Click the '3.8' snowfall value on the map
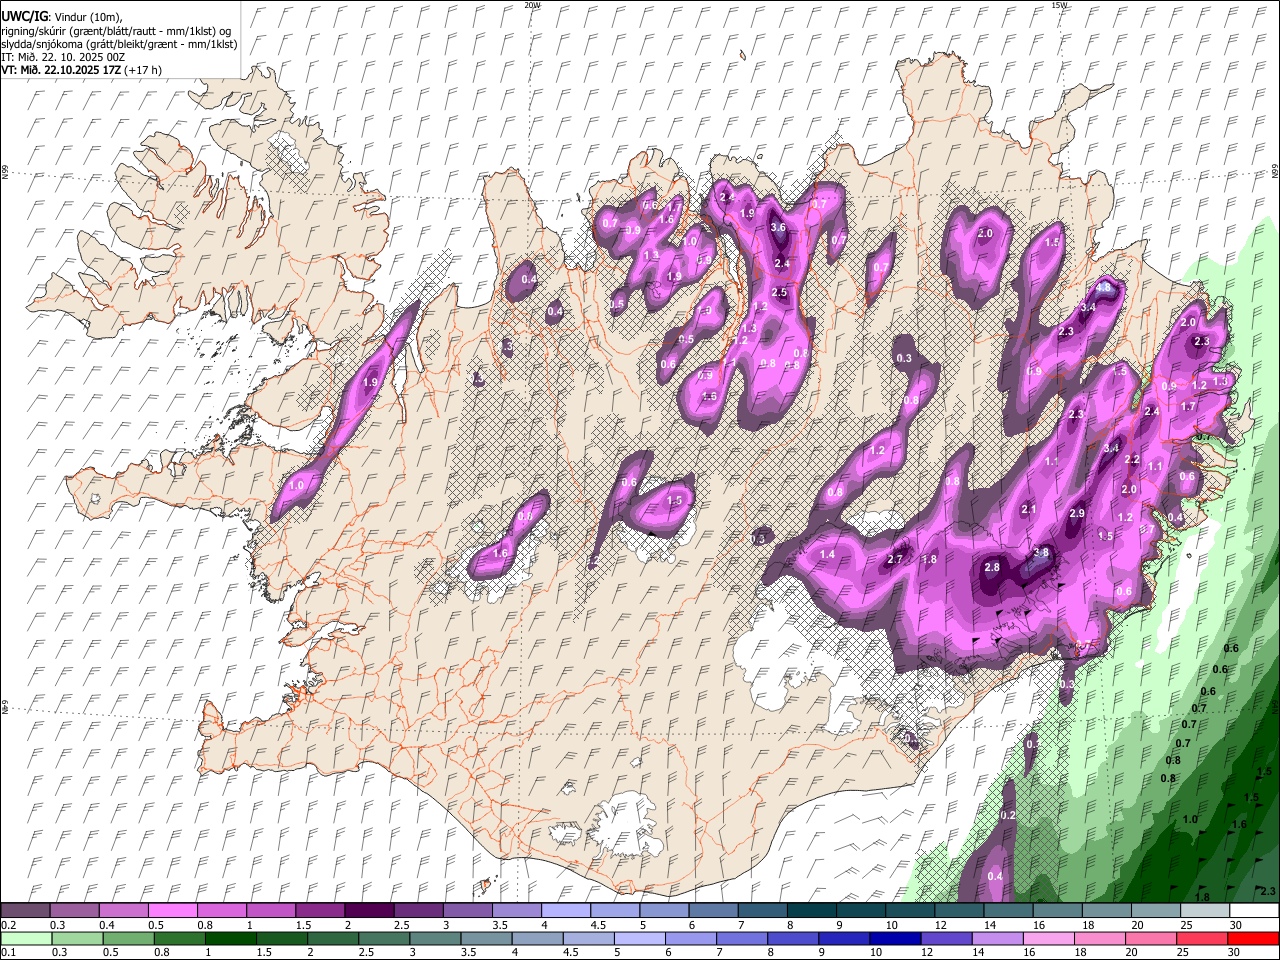Image resolution: width=1280 pixels, height=960 pixels. pyautogui.click(x=1041, y=552)
